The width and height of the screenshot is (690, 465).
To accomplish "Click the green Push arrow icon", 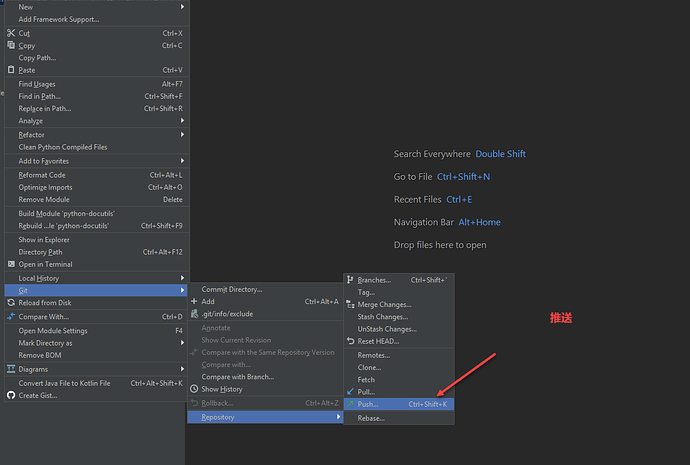I will tap(350, 403).
